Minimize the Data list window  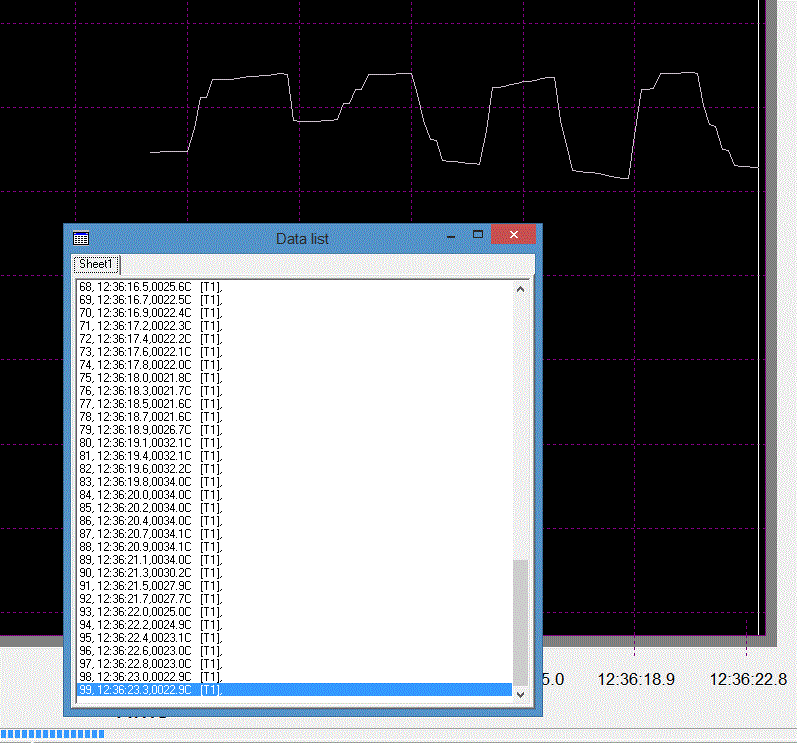pyautogui.click(x=451, y=236)
